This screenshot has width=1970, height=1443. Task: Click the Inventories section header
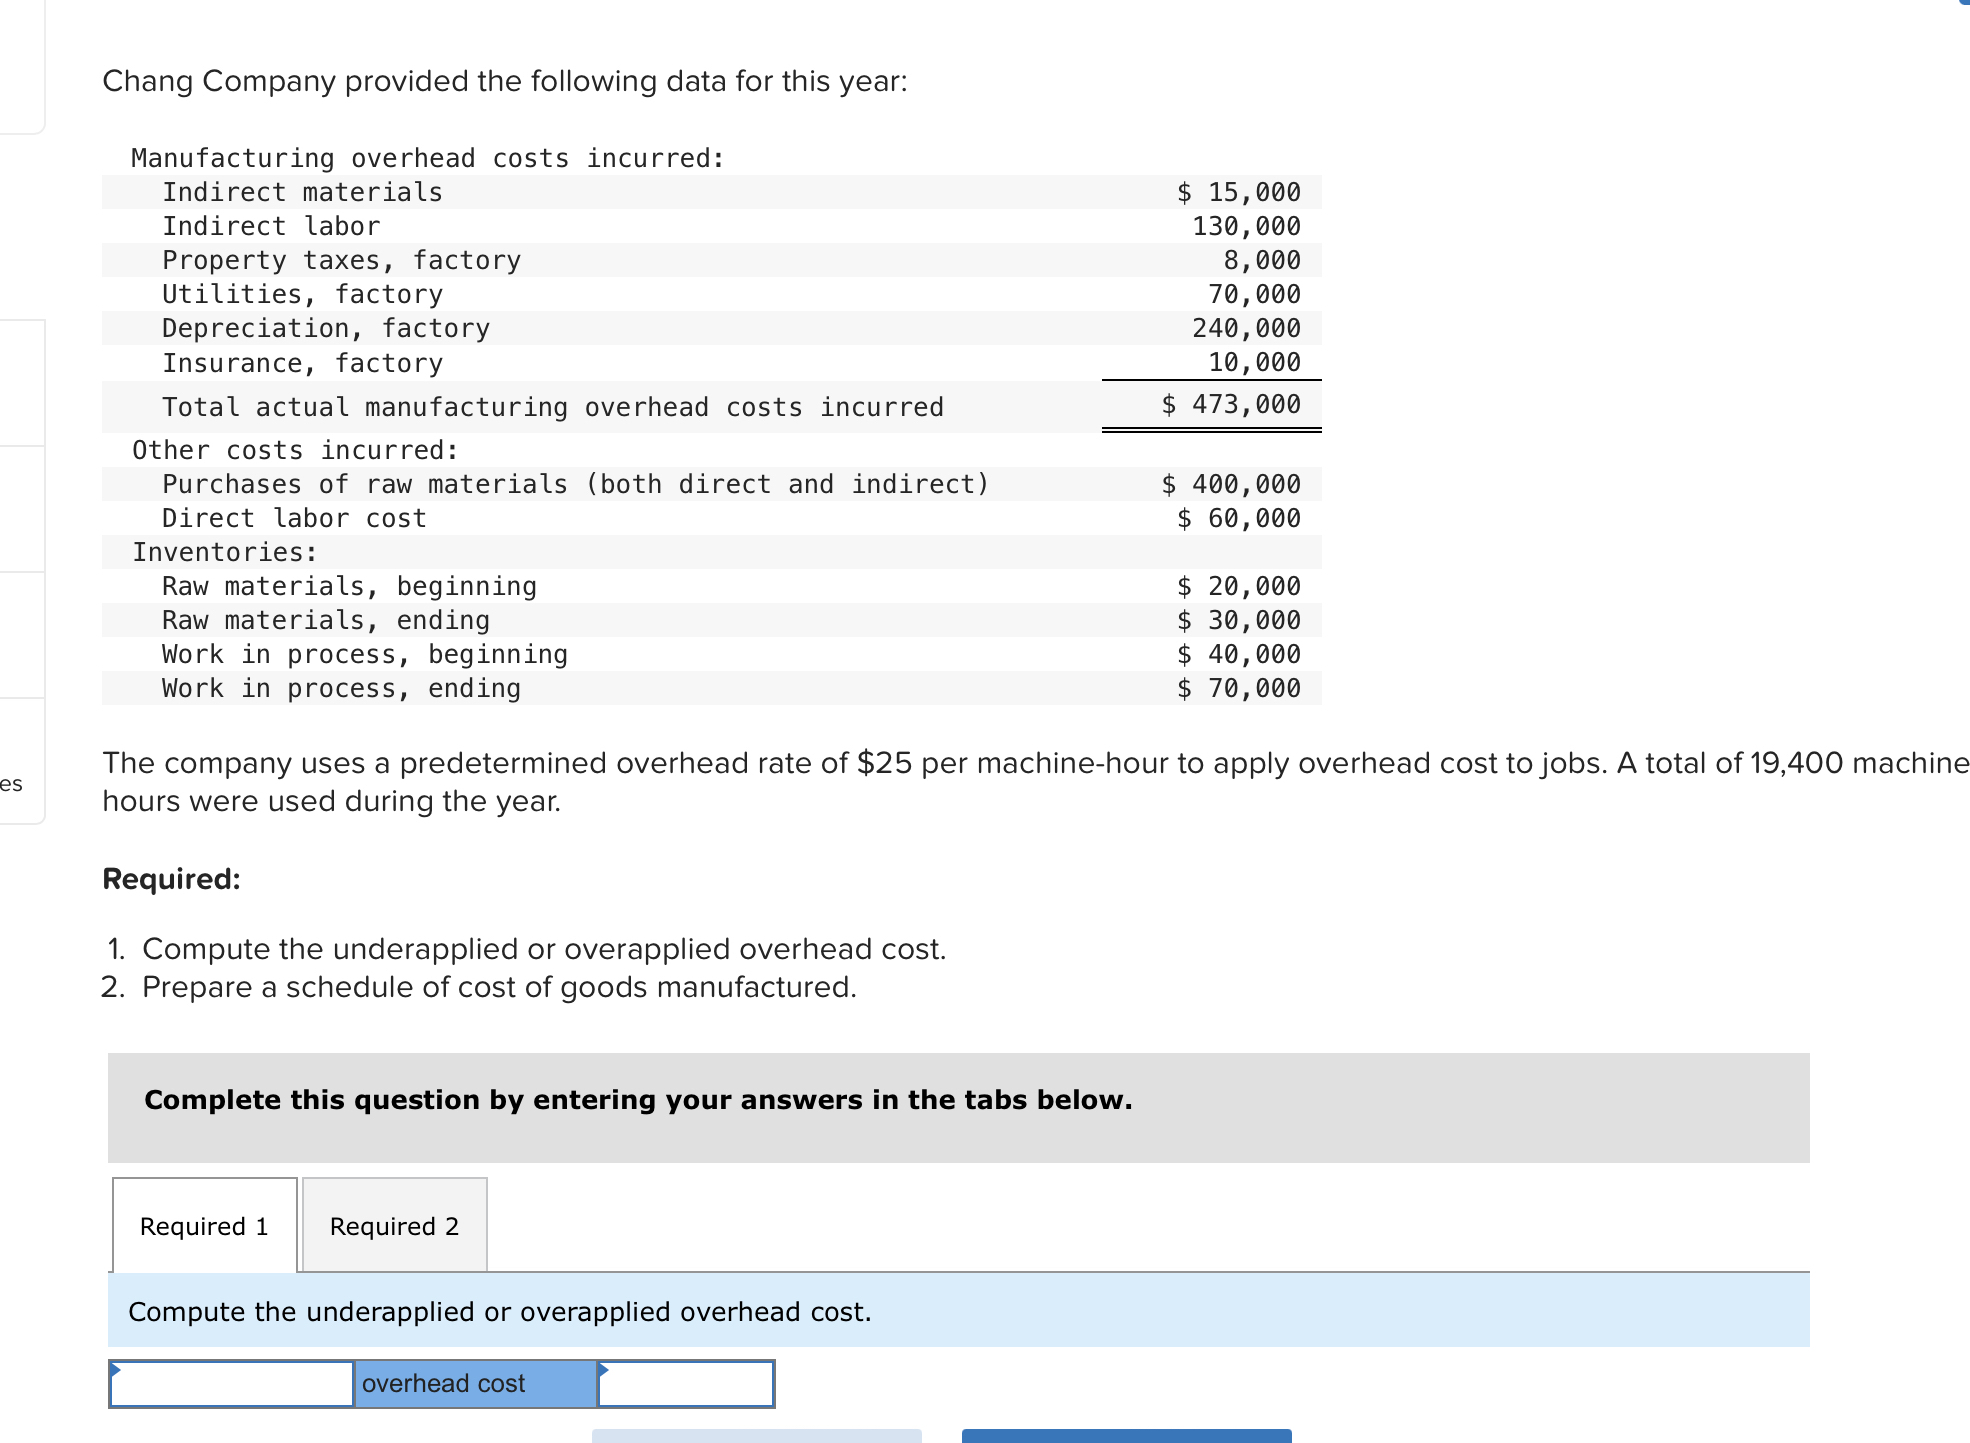point(225,552)
